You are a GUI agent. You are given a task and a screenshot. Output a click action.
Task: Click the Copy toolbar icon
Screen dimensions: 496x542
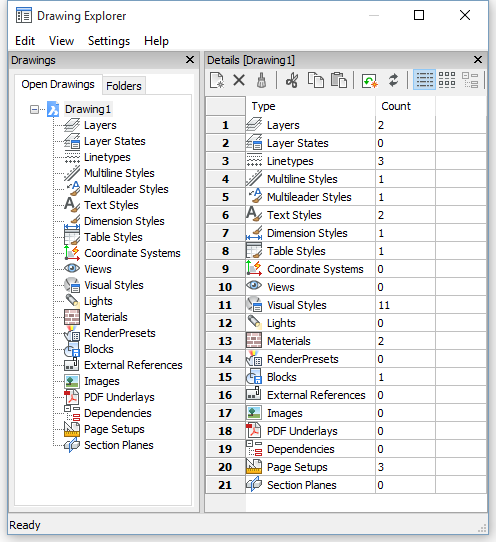point(316,81)
